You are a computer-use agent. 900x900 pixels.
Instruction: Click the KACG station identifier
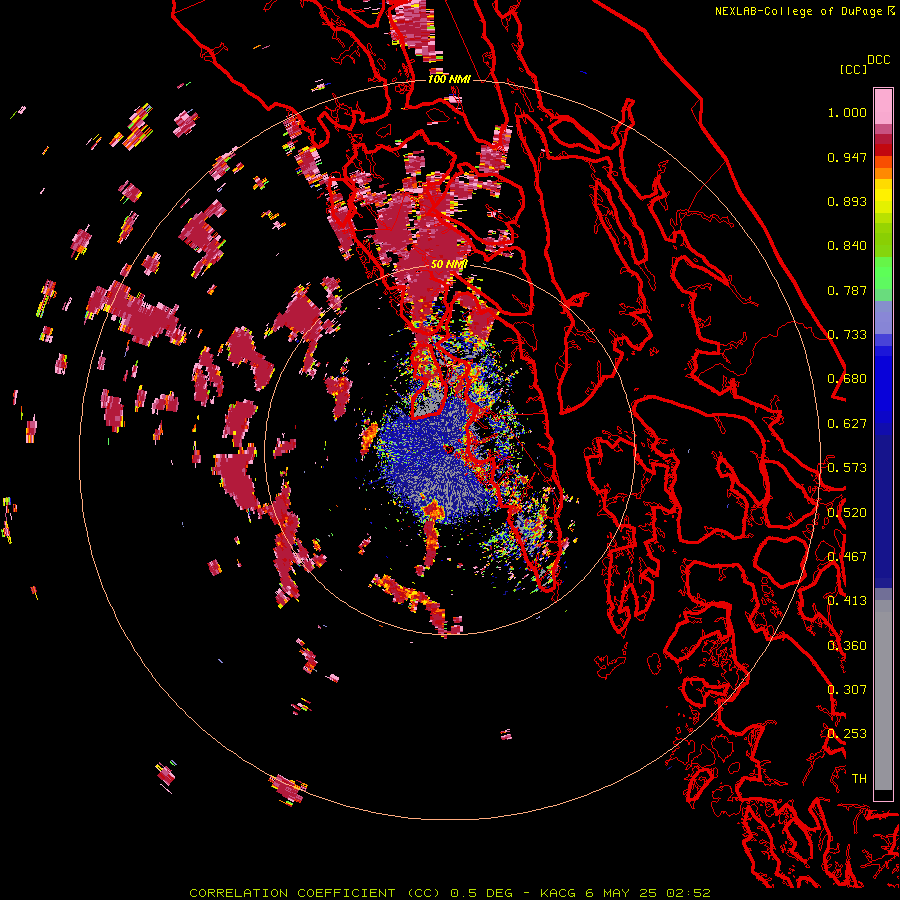pyautogui.click(x=558, y=893)
